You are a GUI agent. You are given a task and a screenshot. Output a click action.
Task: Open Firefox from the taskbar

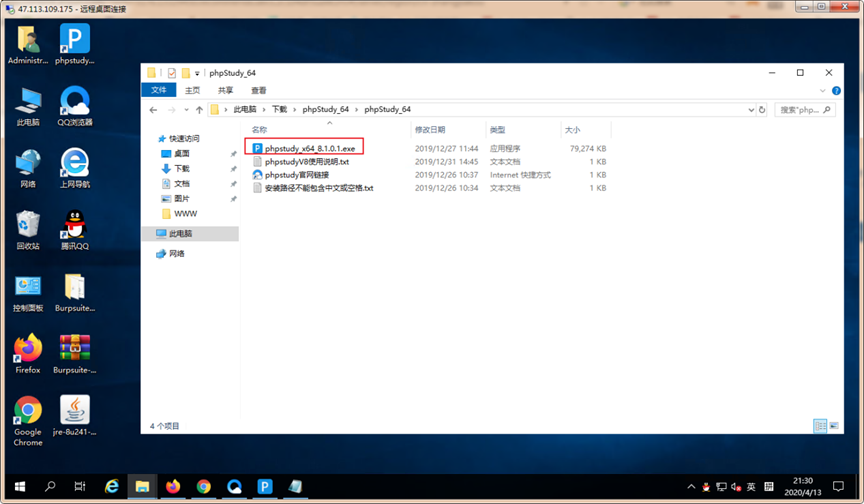(x=173, y=486)
